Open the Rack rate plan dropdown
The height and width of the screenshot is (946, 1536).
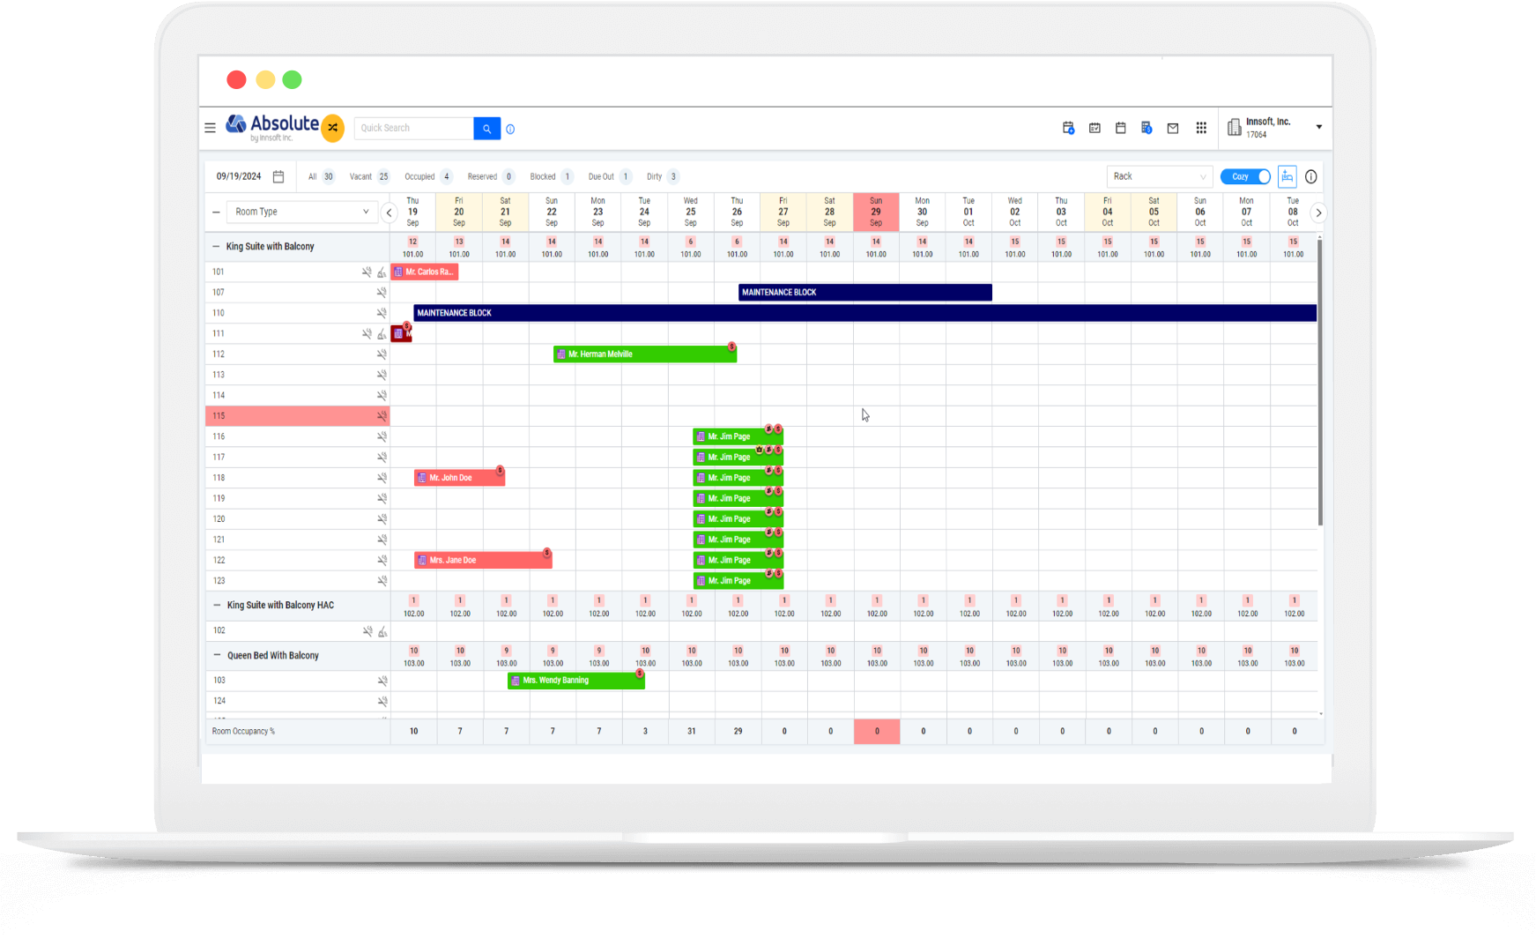click(x=1158, y=176)
